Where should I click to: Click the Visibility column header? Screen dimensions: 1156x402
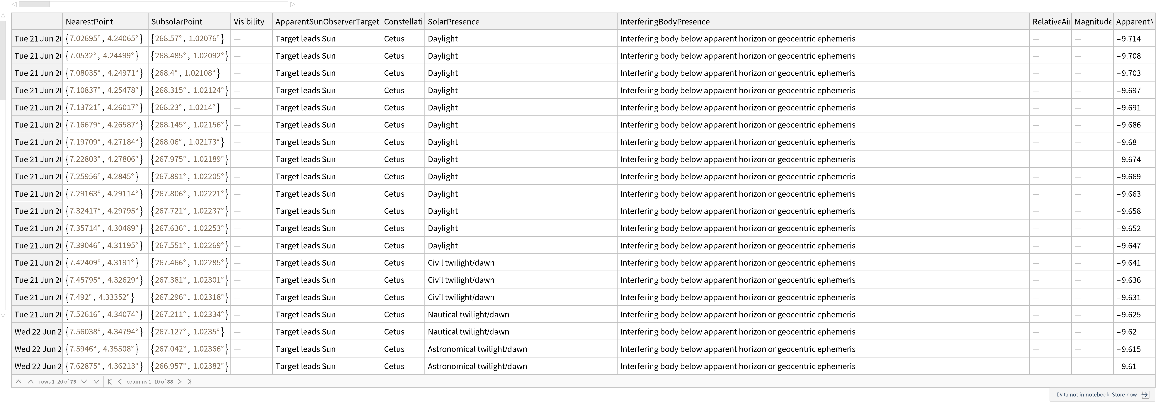click(x=250, y=20)
